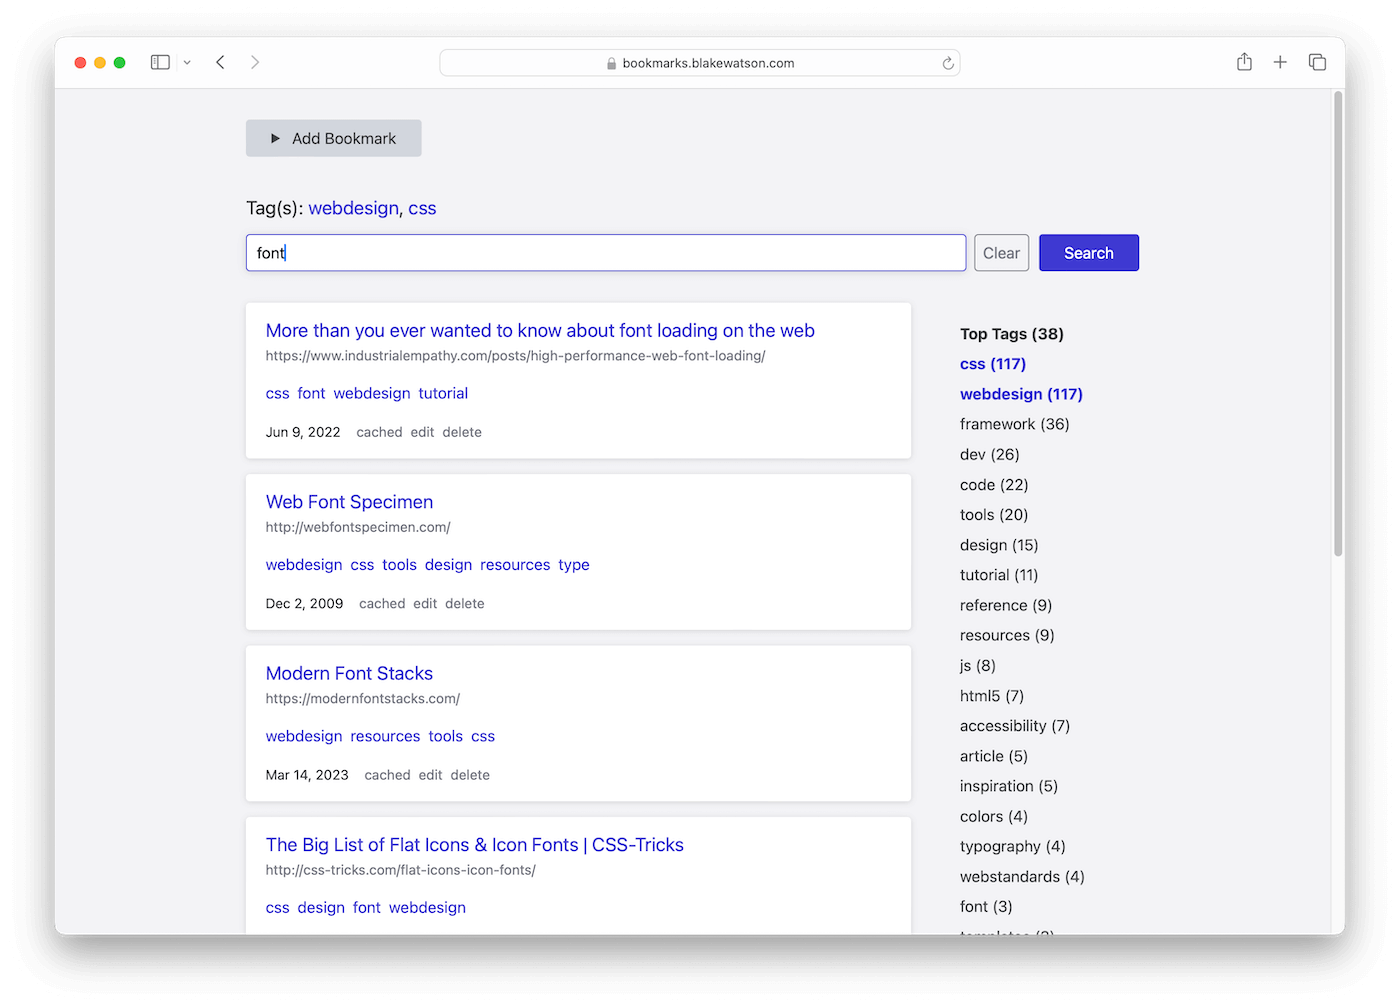Screen dimensions: 1400x1007
Task: Click 'tutorial' tag on font loading bookmark
Action: (443, 393)
